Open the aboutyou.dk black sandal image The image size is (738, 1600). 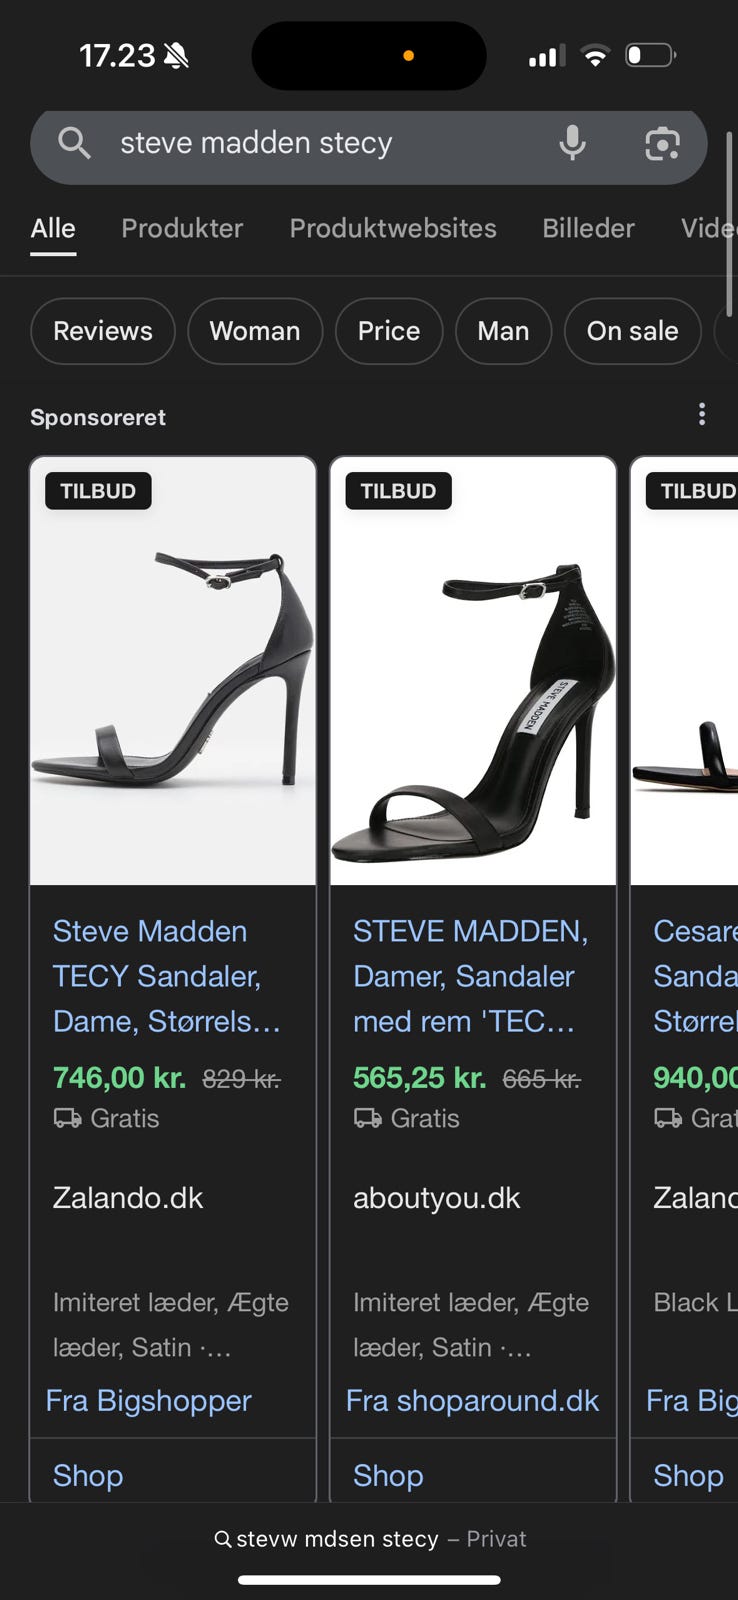[473, 700]
